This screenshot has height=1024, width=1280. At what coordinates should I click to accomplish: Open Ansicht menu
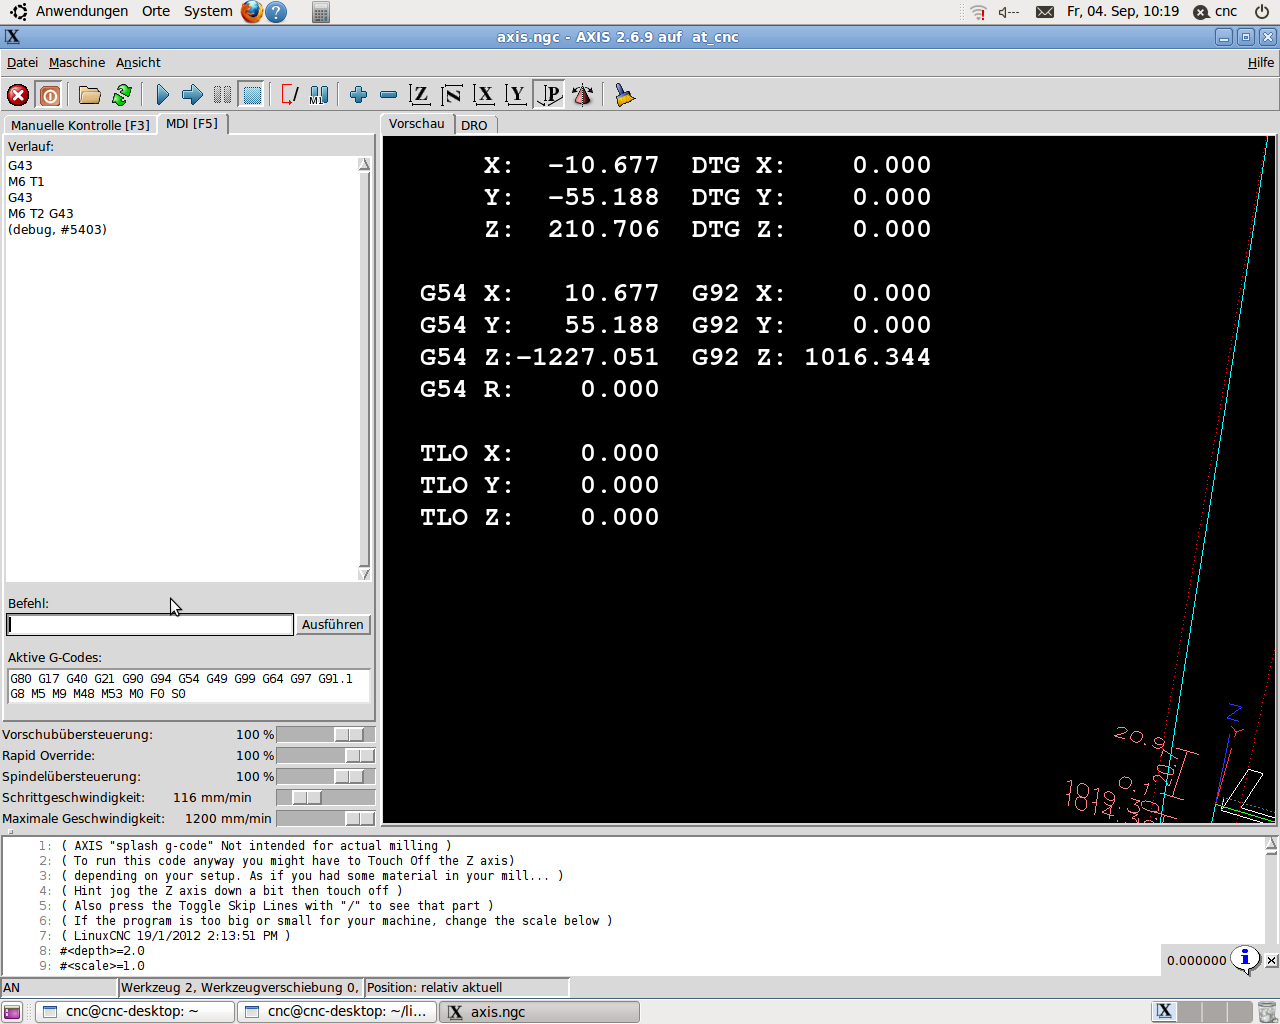(138, 62)
